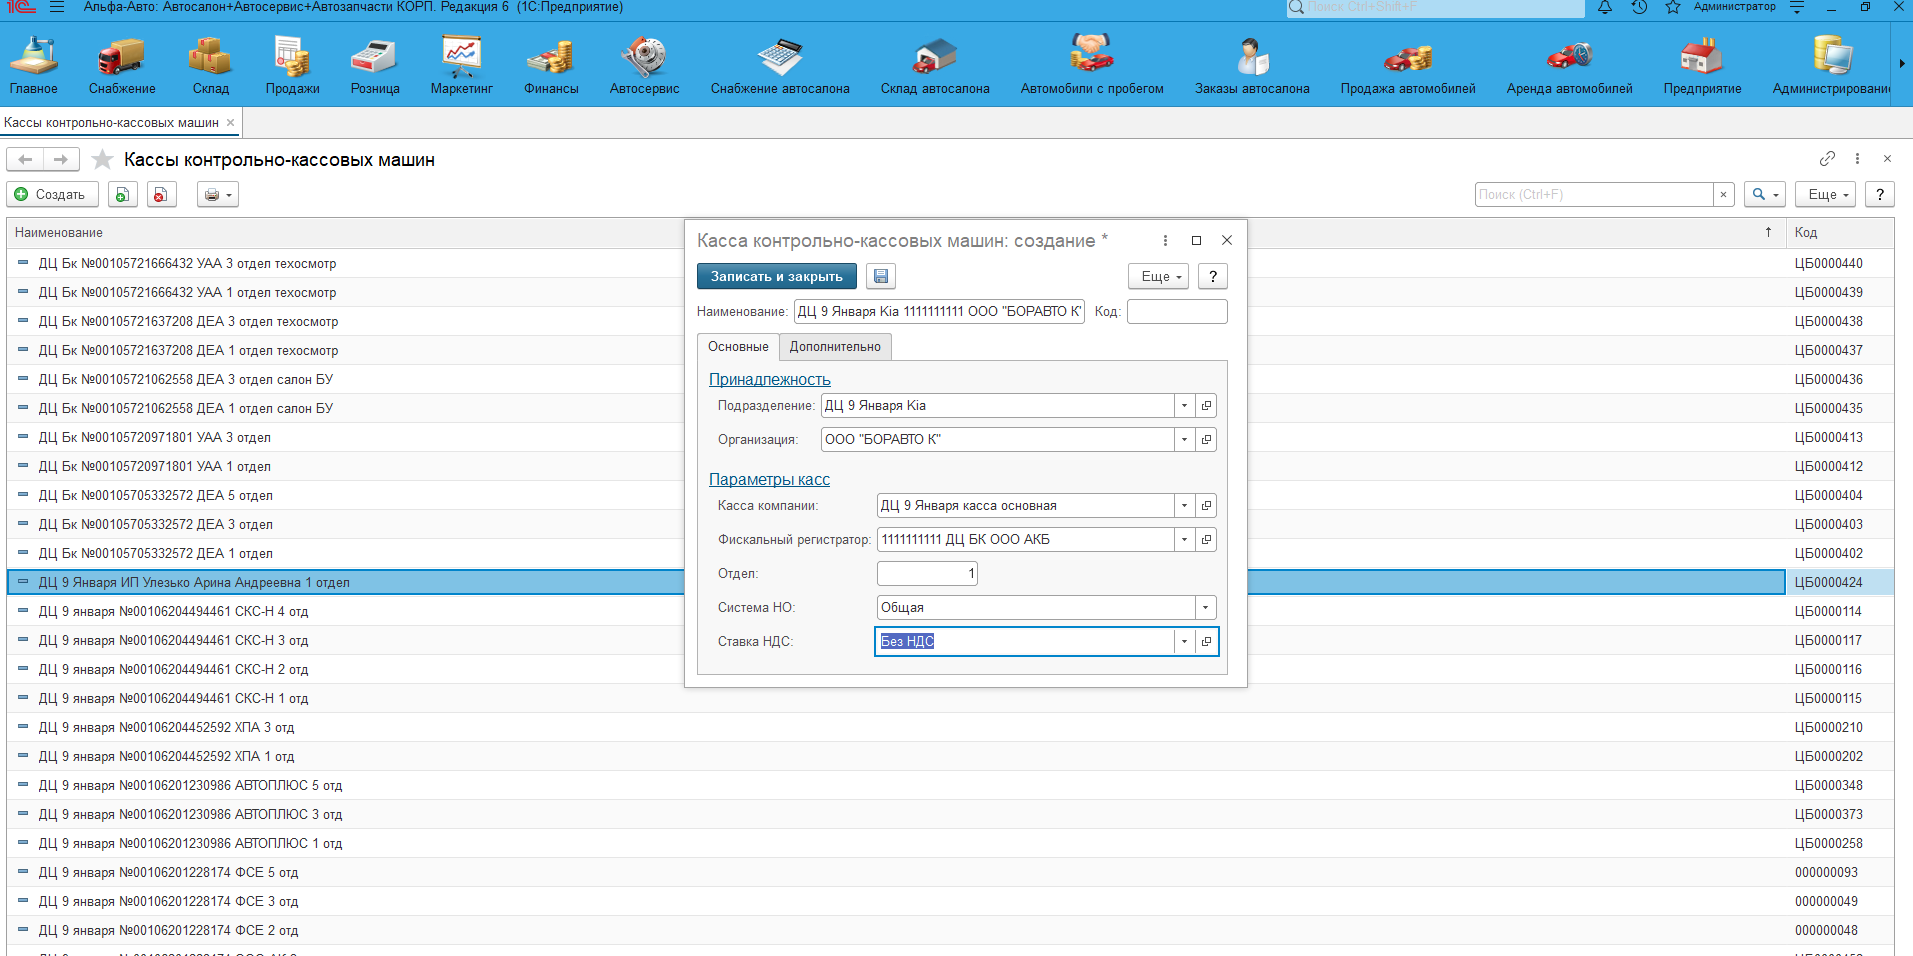Open the Снабжение section
Viewport: 1913px width, 956px height.
[x=122, y=66]
